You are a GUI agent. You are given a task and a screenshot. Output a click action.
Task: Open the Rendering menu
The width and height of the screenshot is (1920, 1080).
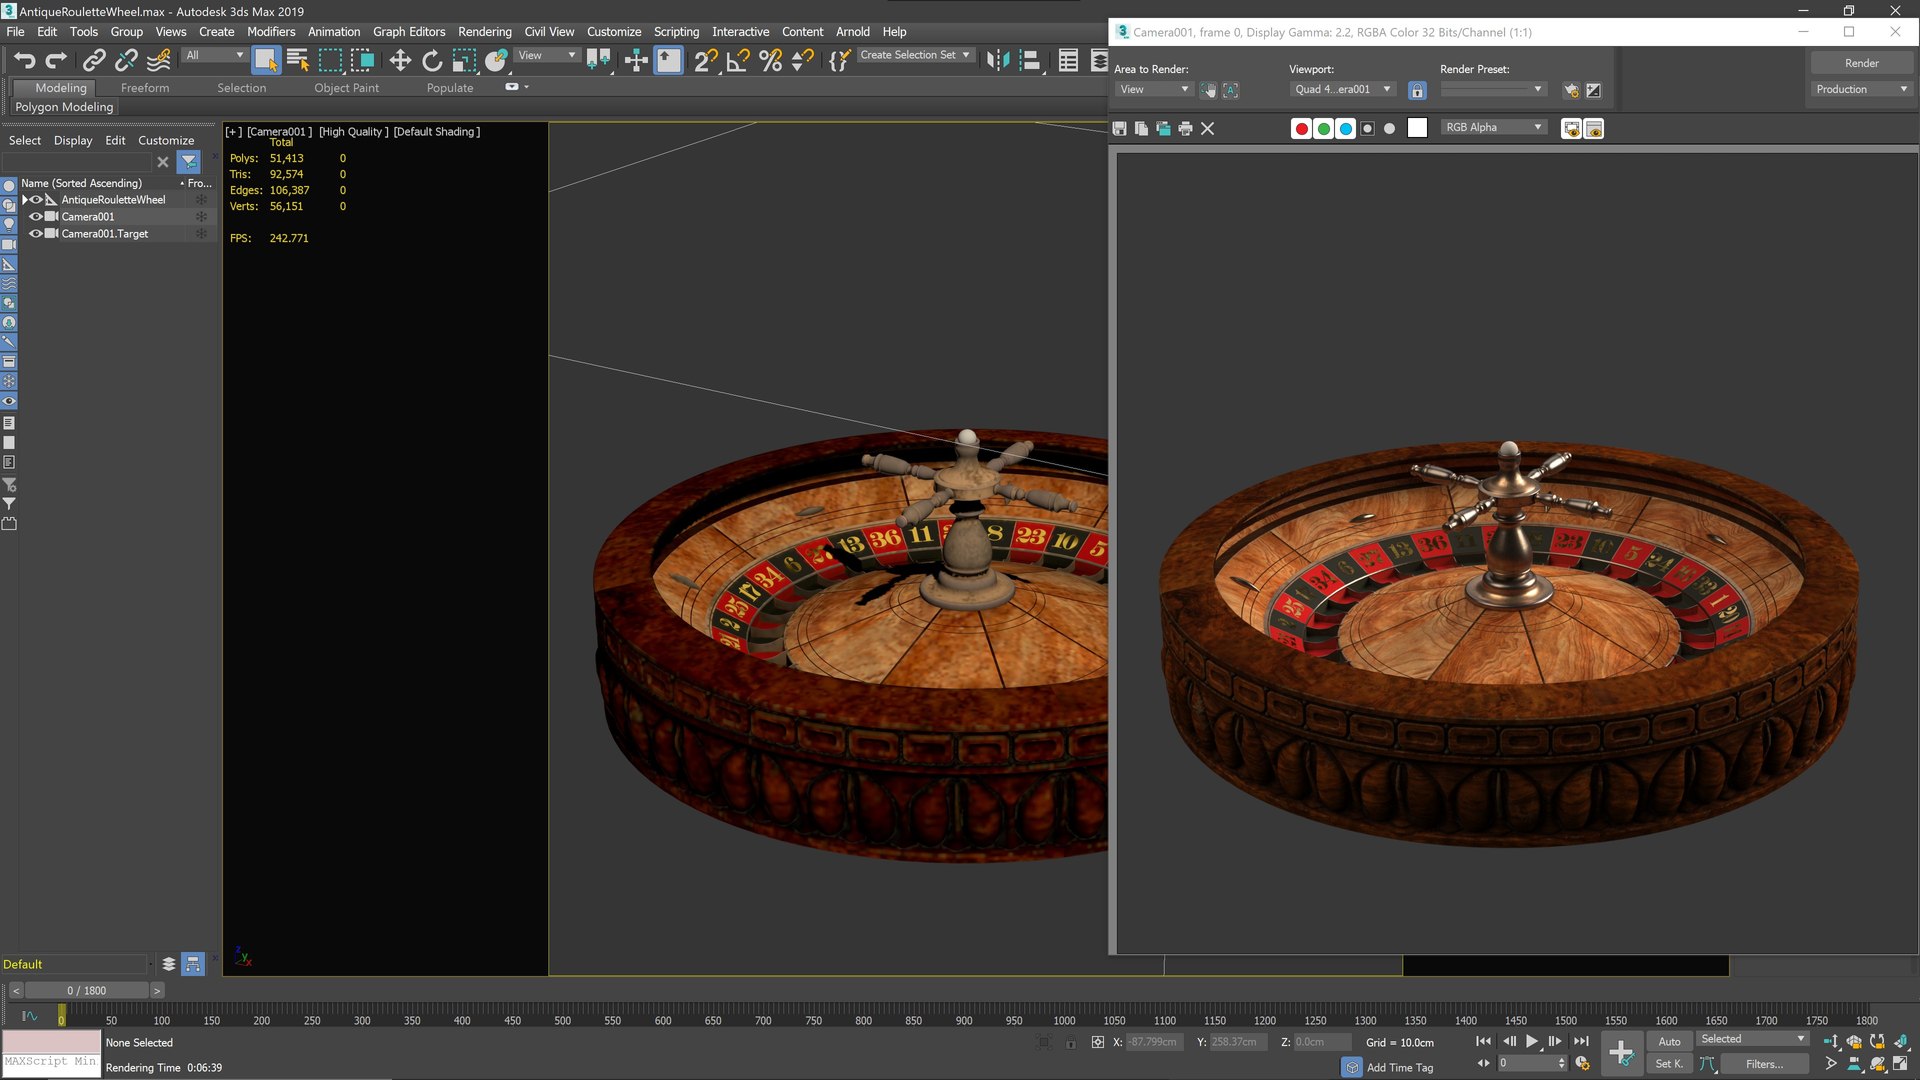485,32
